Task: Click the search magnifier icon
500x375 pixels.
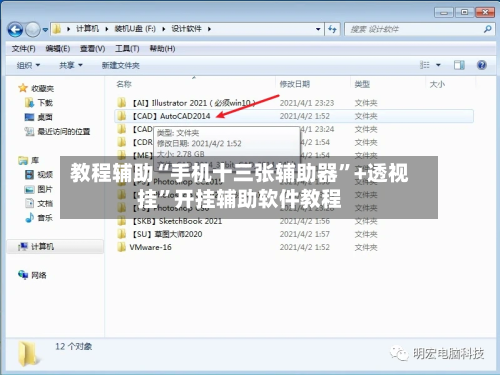Action: (x=488, y=29)
